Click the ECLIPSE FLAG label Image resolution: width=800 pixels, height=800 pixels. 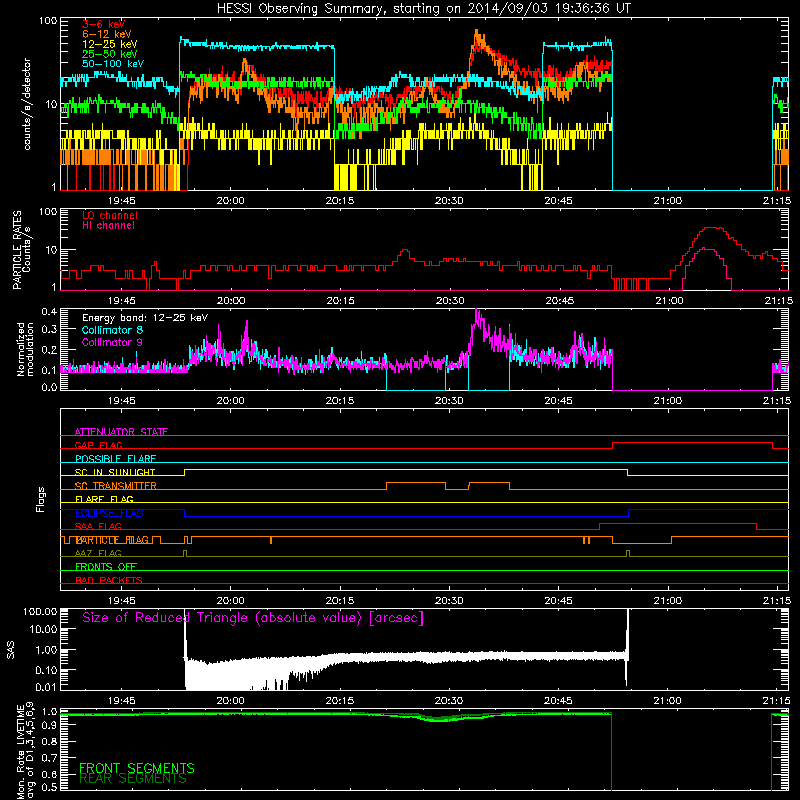coord(109,513)
